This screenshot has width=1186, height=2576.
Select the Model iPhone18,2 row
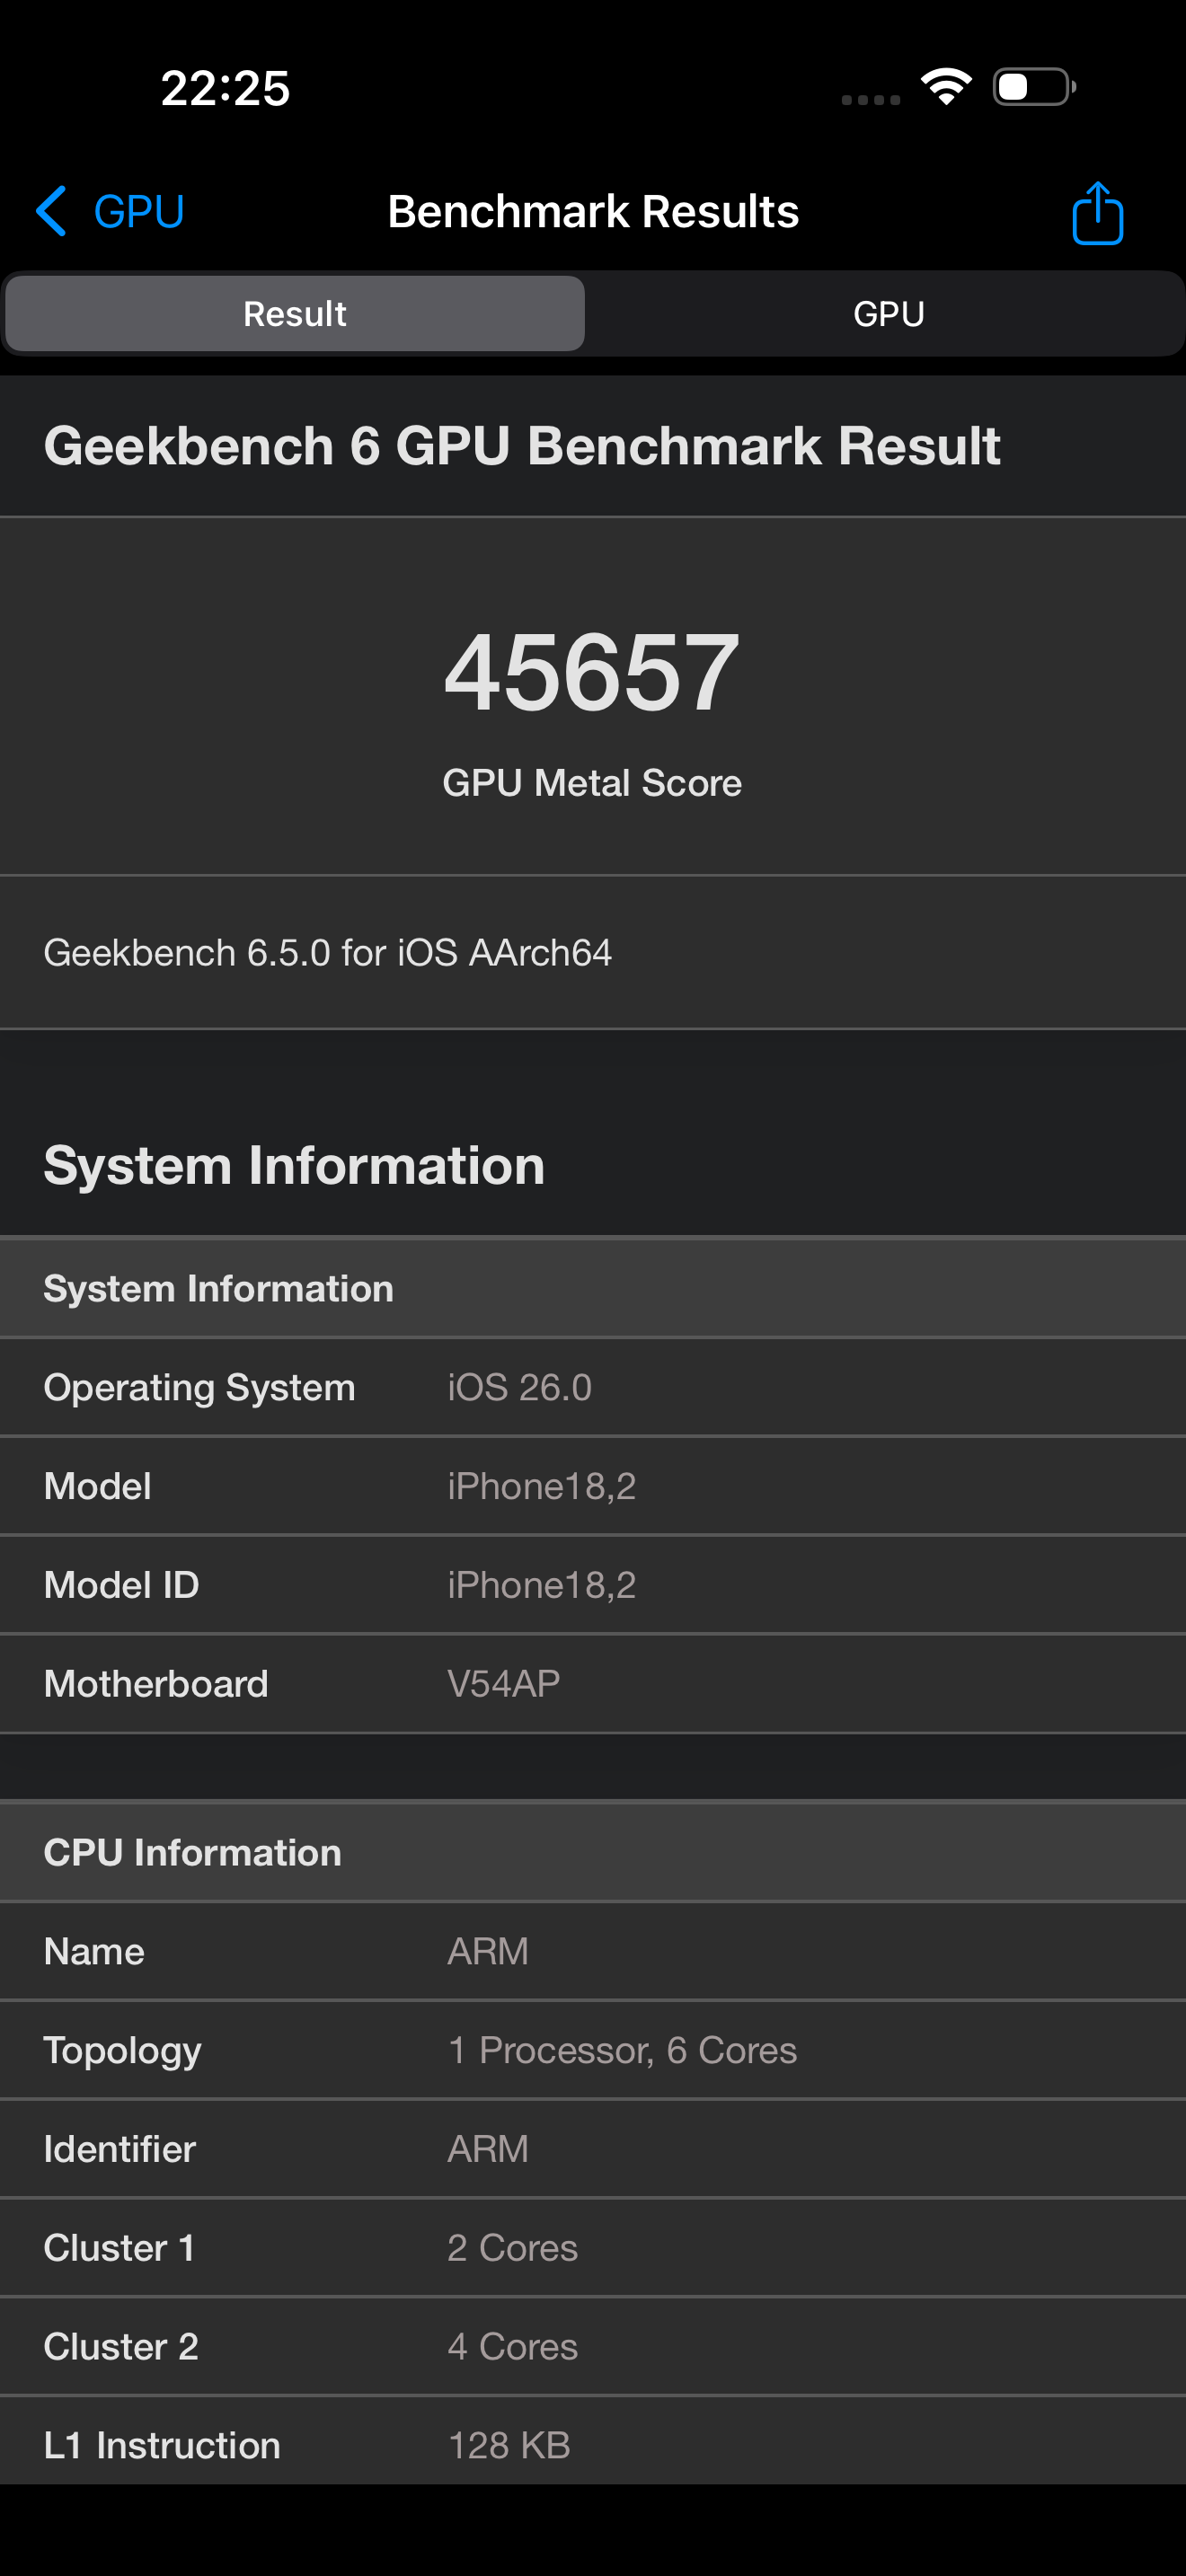[x=593, y=1486]
